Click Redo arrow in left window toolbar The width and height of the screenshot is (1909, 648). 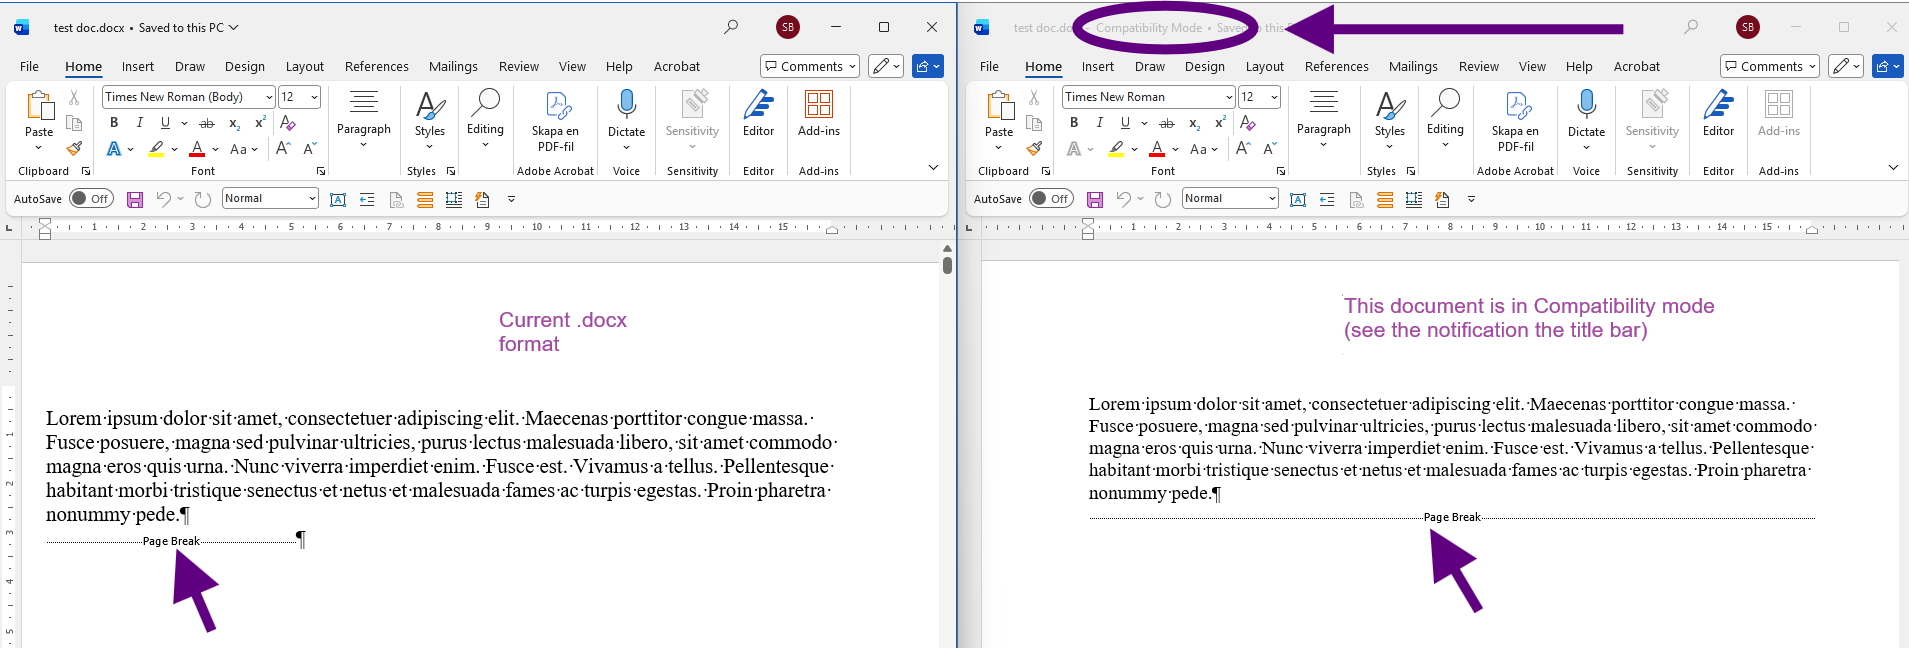pyautogui.click(x=203, y=199)
